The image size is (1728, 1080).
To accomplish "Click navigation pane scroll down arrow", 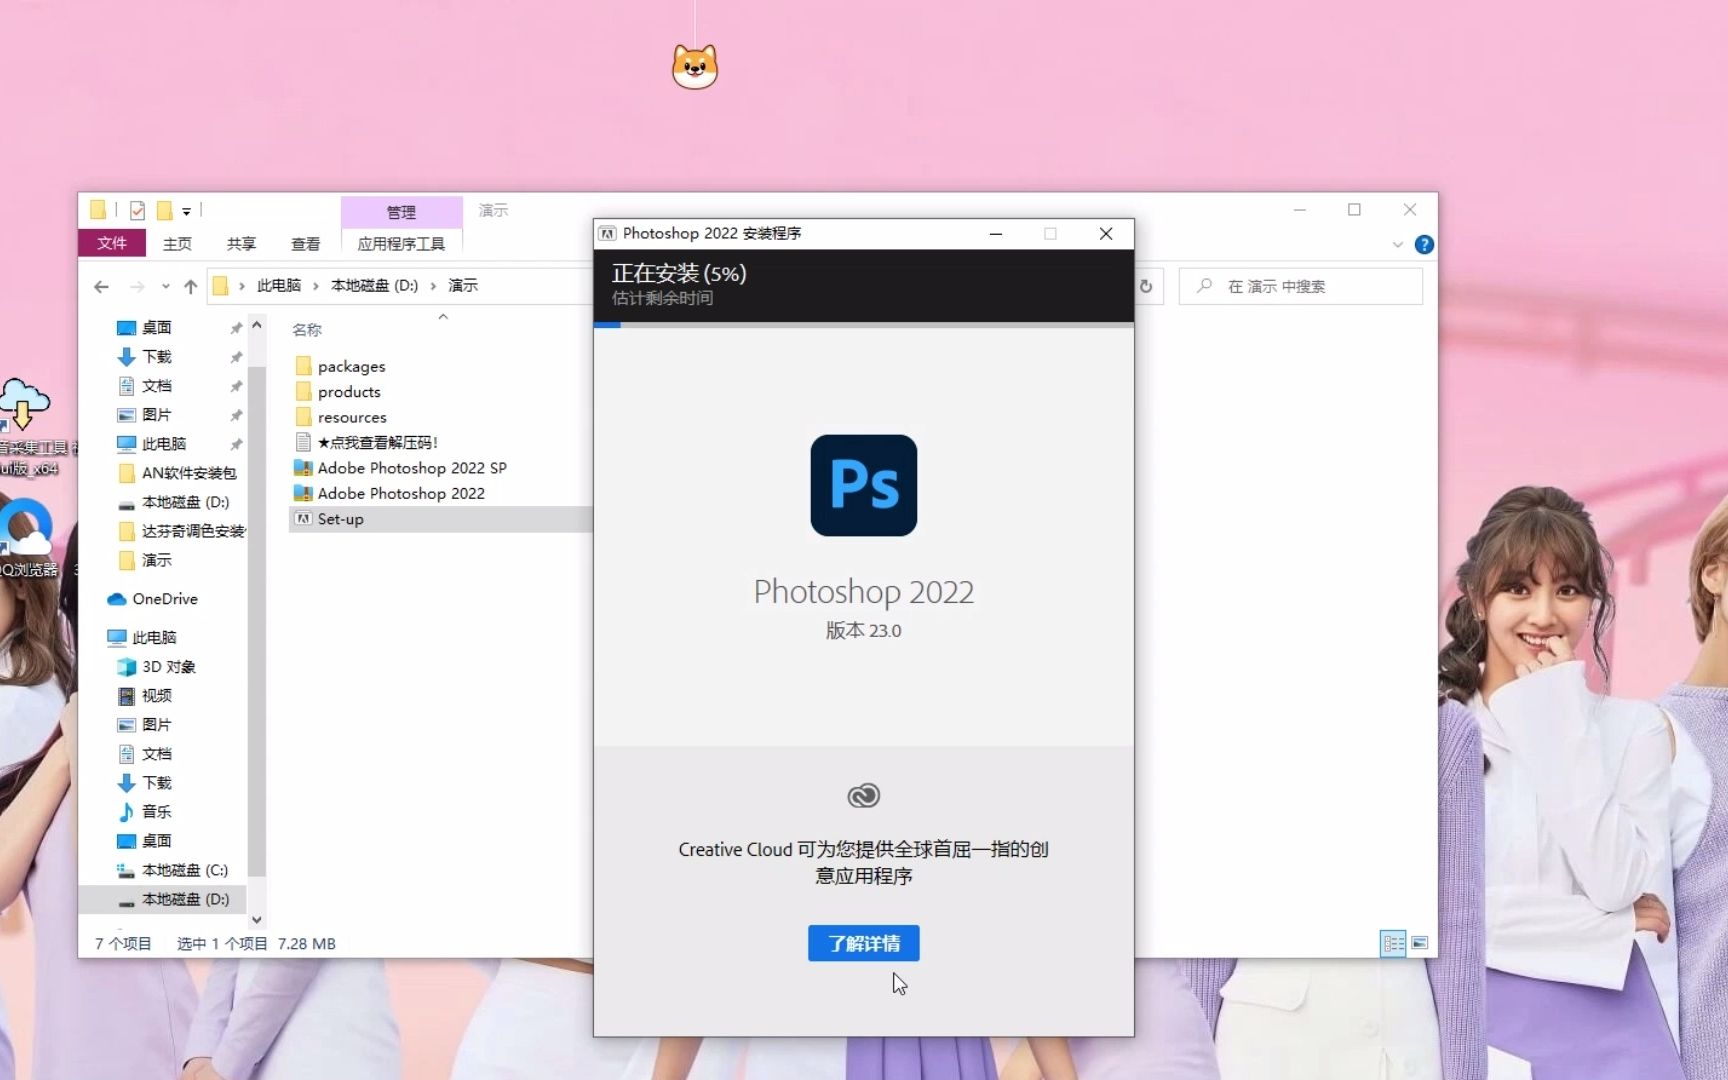I will [257, 920].
